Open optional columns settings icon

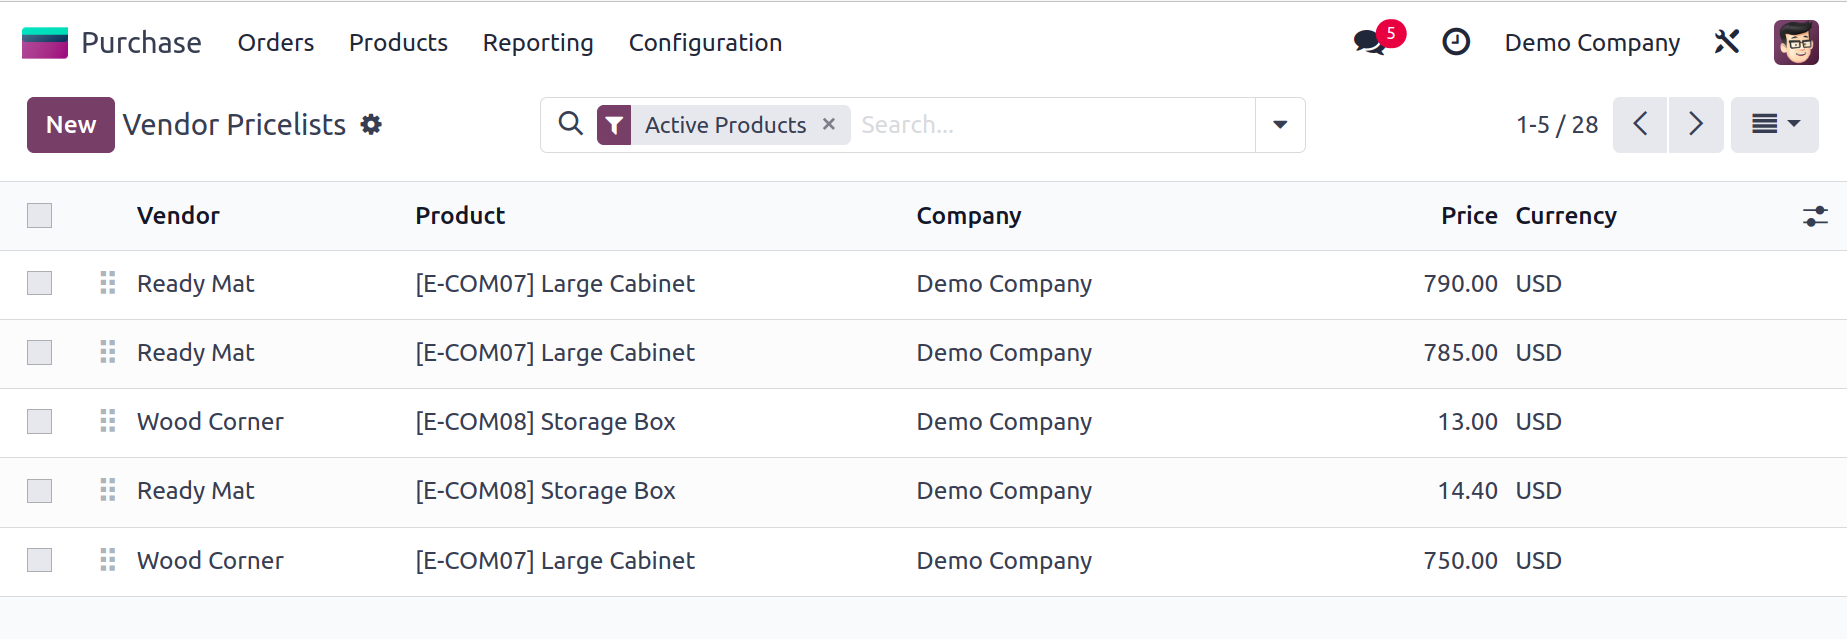[x=1815, y=216]
